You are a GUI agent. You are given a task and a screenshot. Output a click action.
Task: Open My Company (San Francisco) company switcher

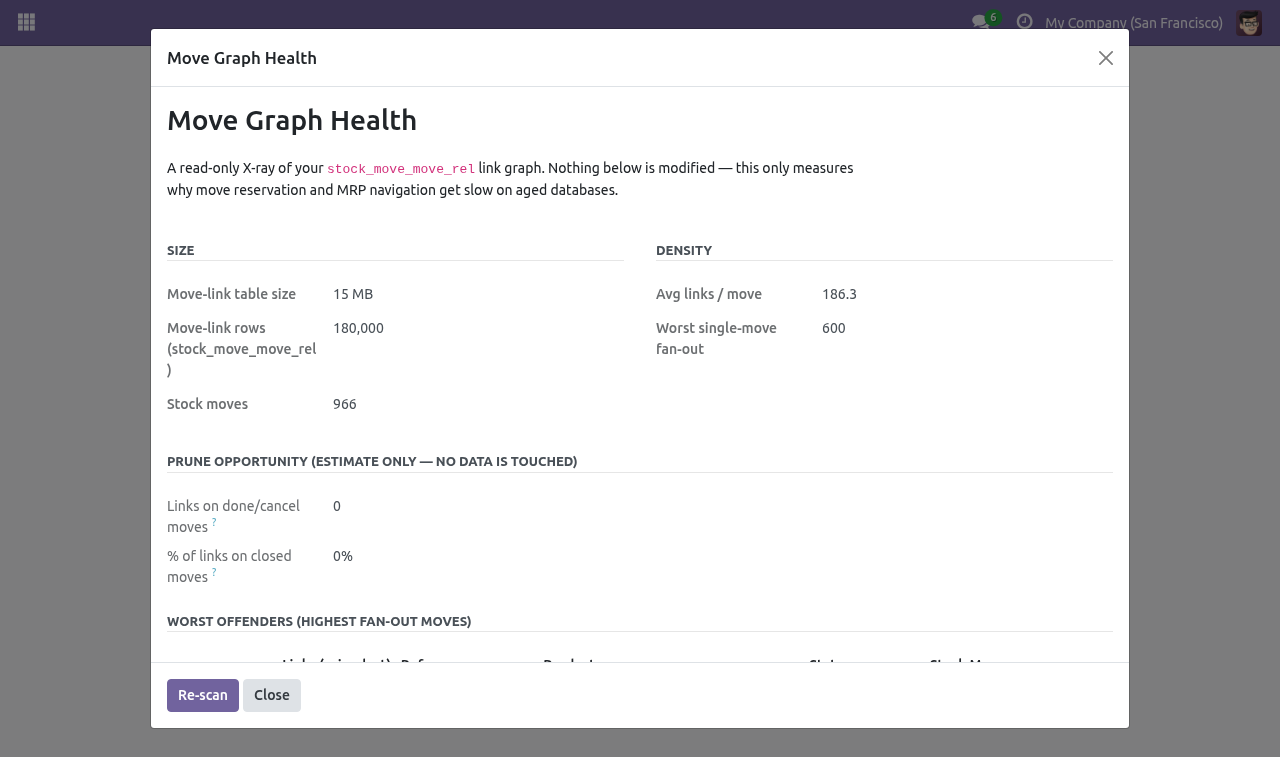tap(1134, 23)
